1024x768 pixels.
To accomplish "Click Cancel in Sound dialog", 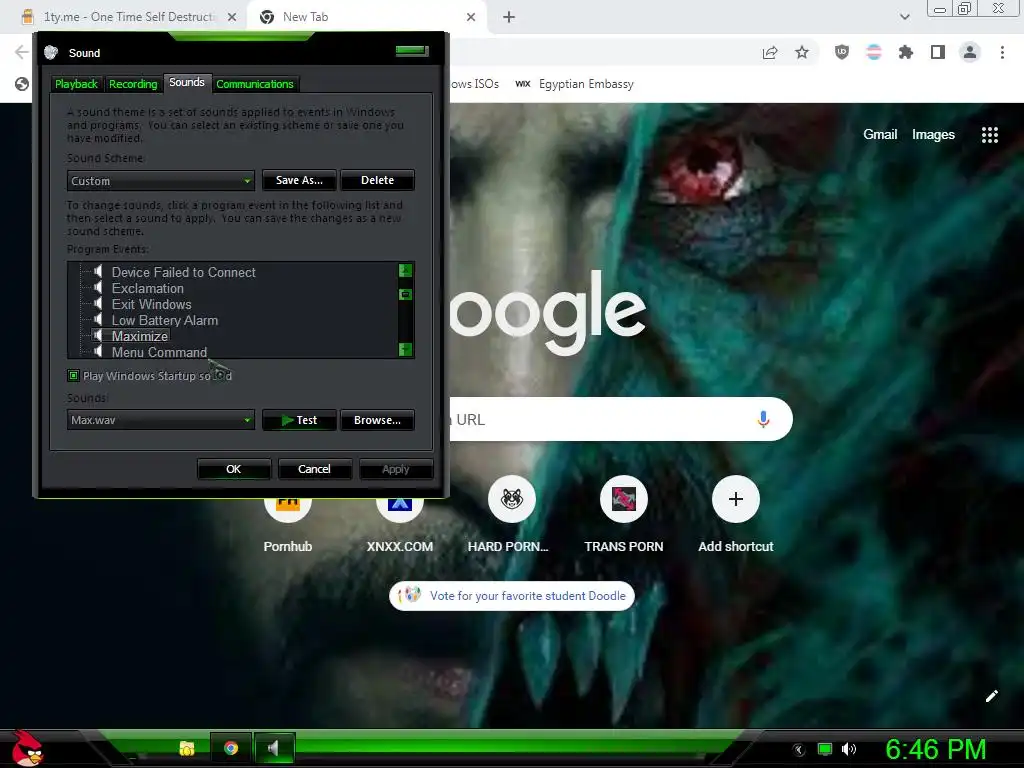I will click(x=314, y=469).
